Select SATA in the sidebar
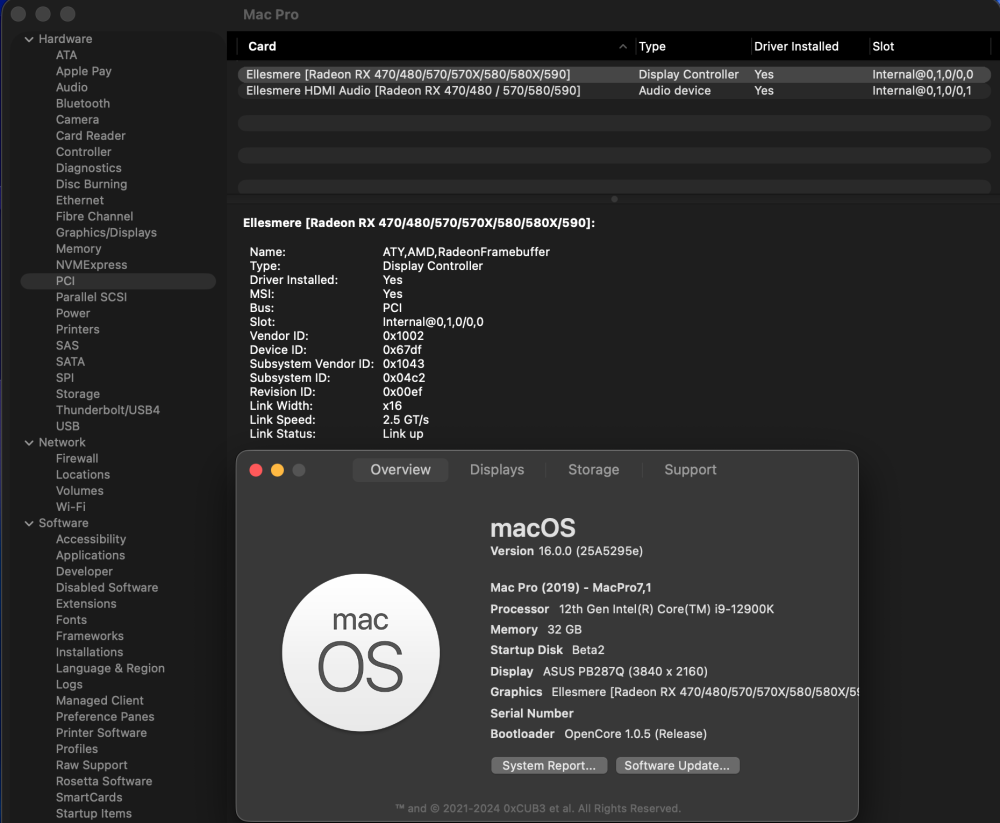1000x823 pixels. (70, 362)
